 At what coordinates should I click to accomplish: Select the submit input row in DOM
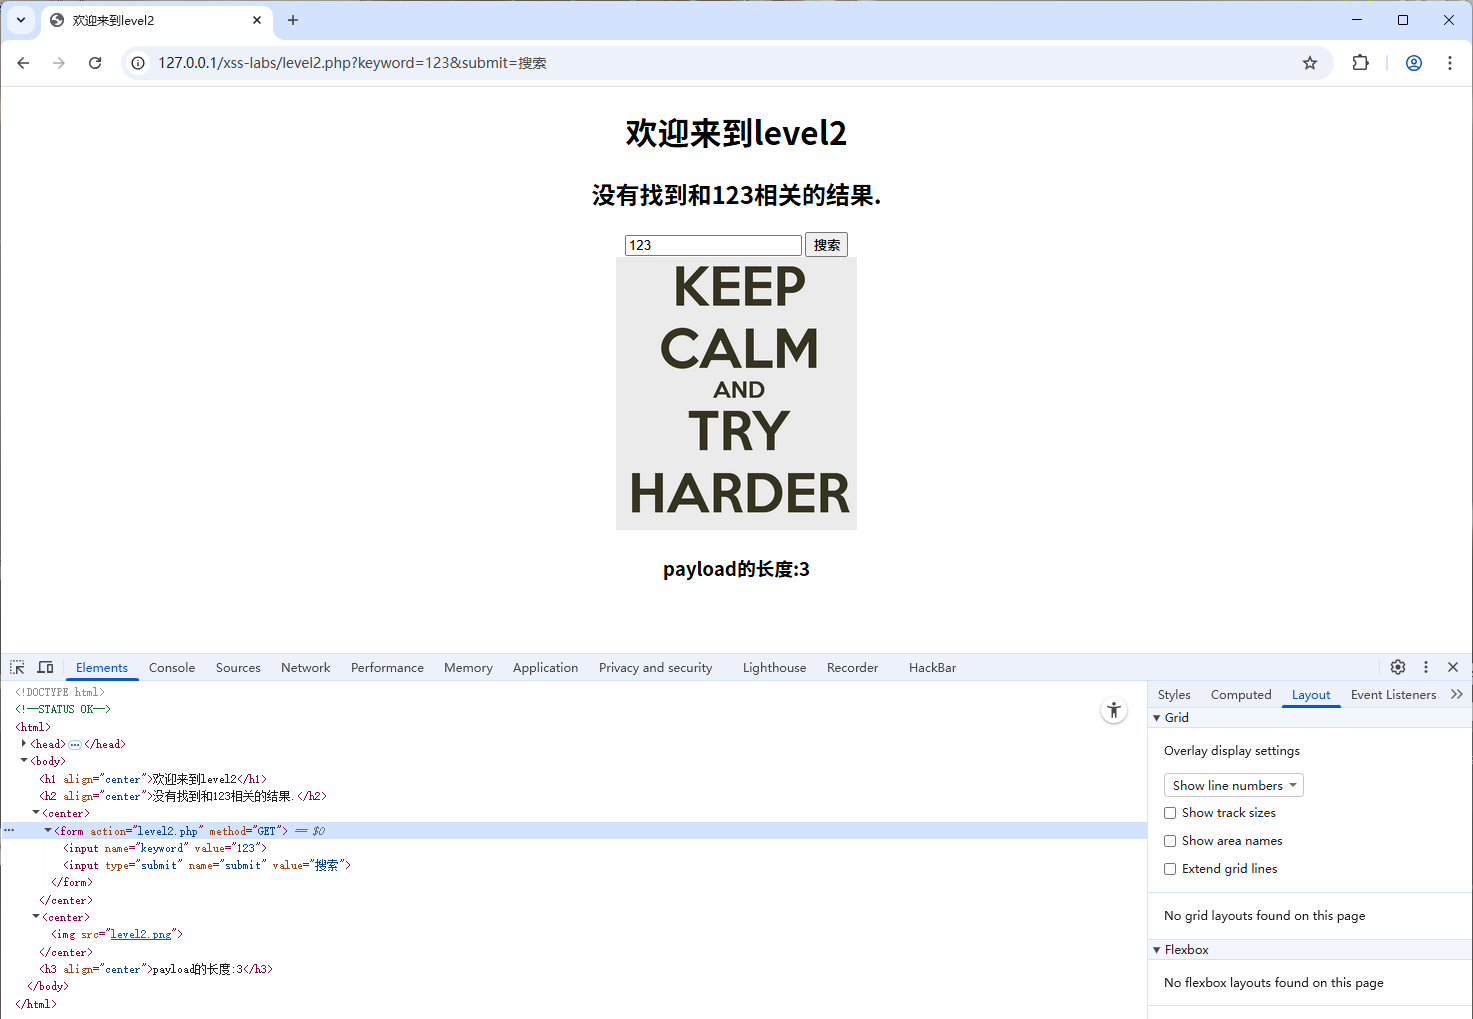pos(573,865)
